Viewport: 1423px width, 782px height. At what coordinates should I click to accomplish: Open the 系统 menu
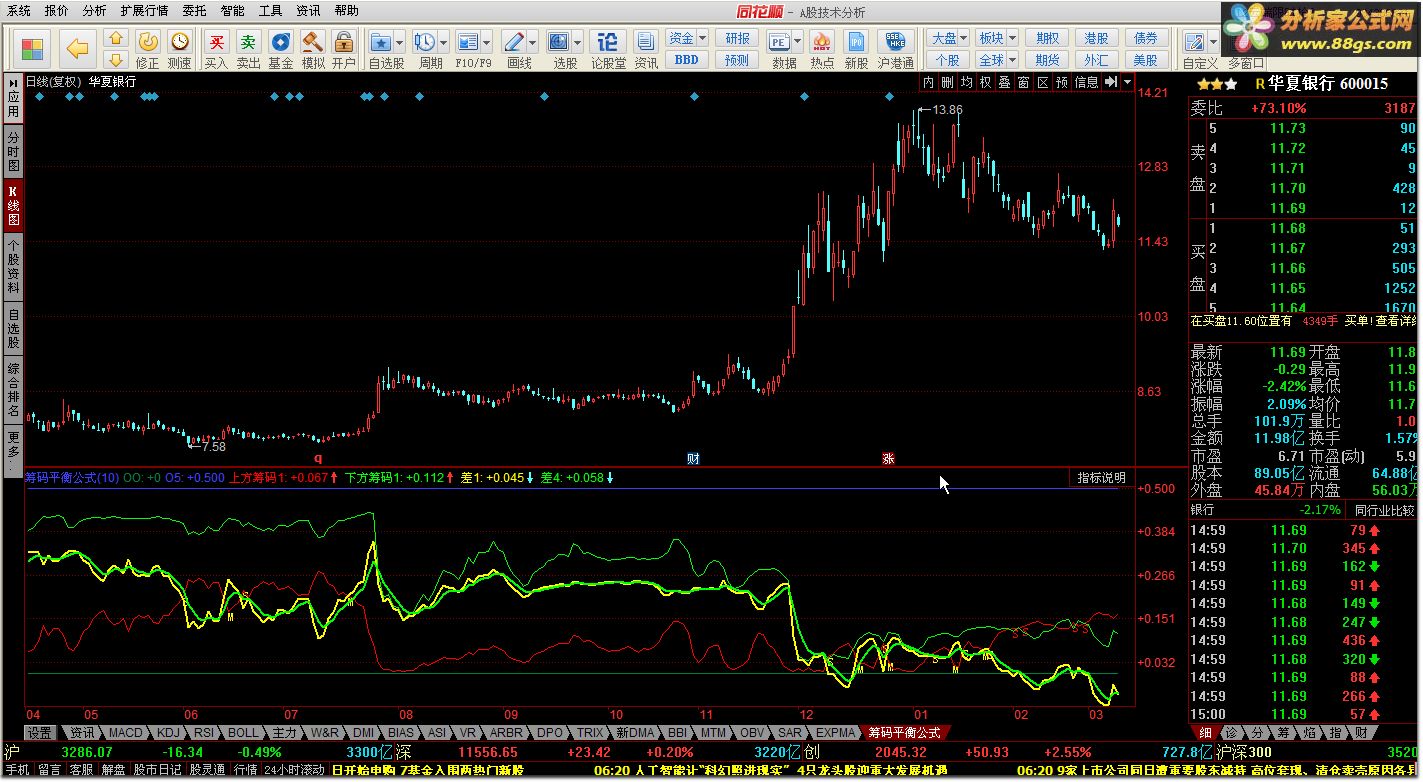click(19, 11)
